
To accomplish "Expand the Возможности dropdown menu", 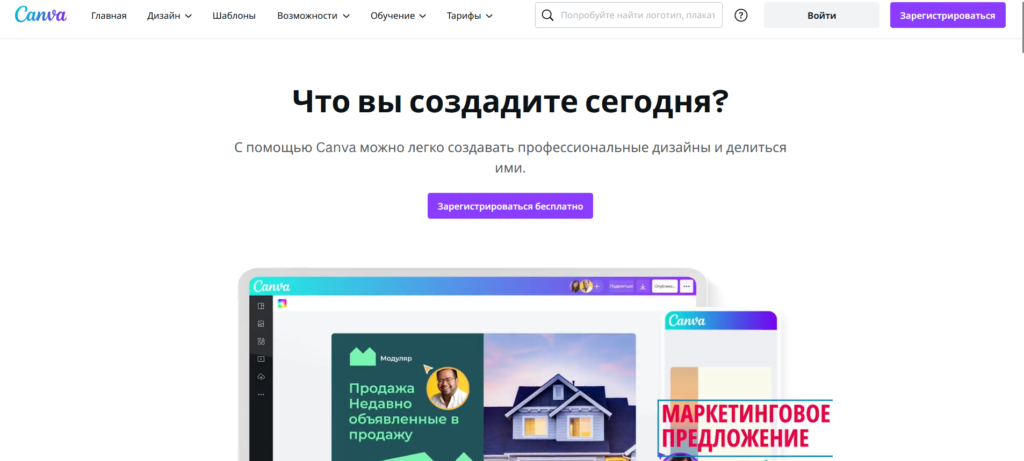I will point(313,16).
